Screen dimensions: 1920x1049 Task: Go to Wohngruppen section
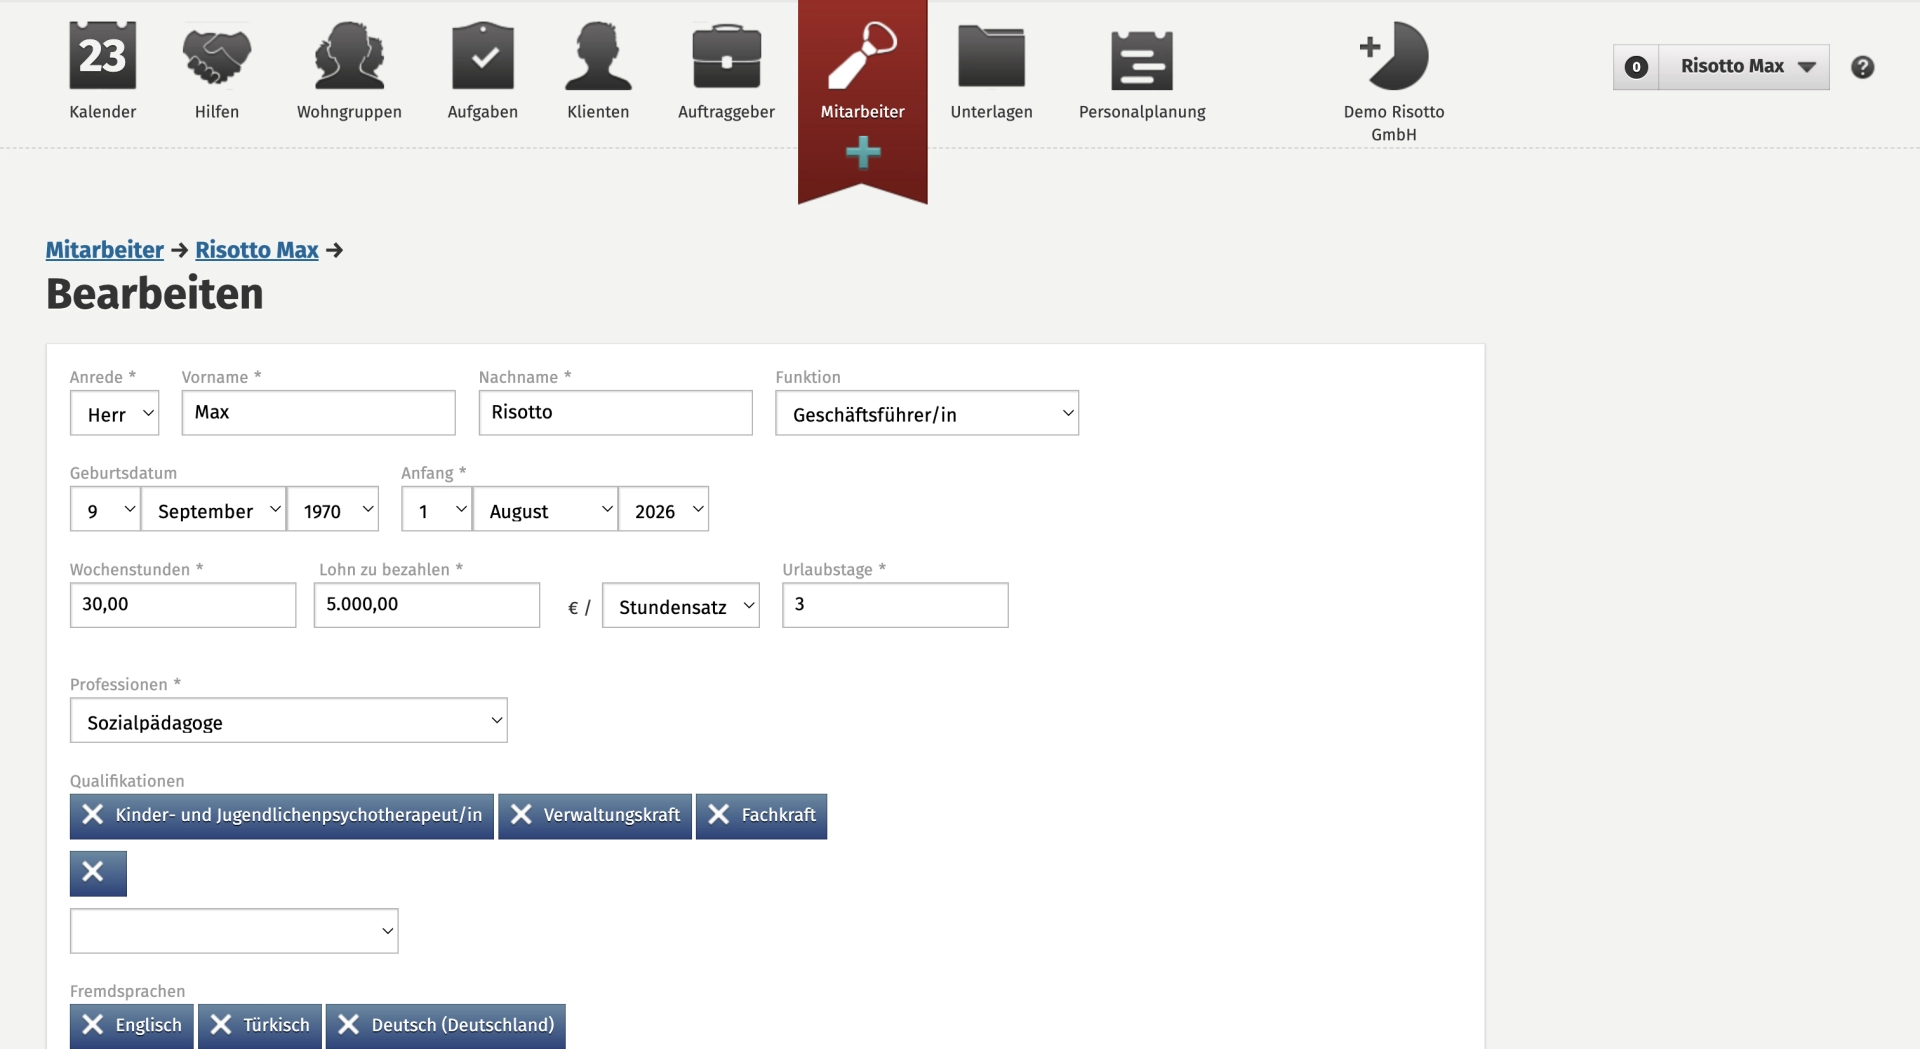point(349,72)
